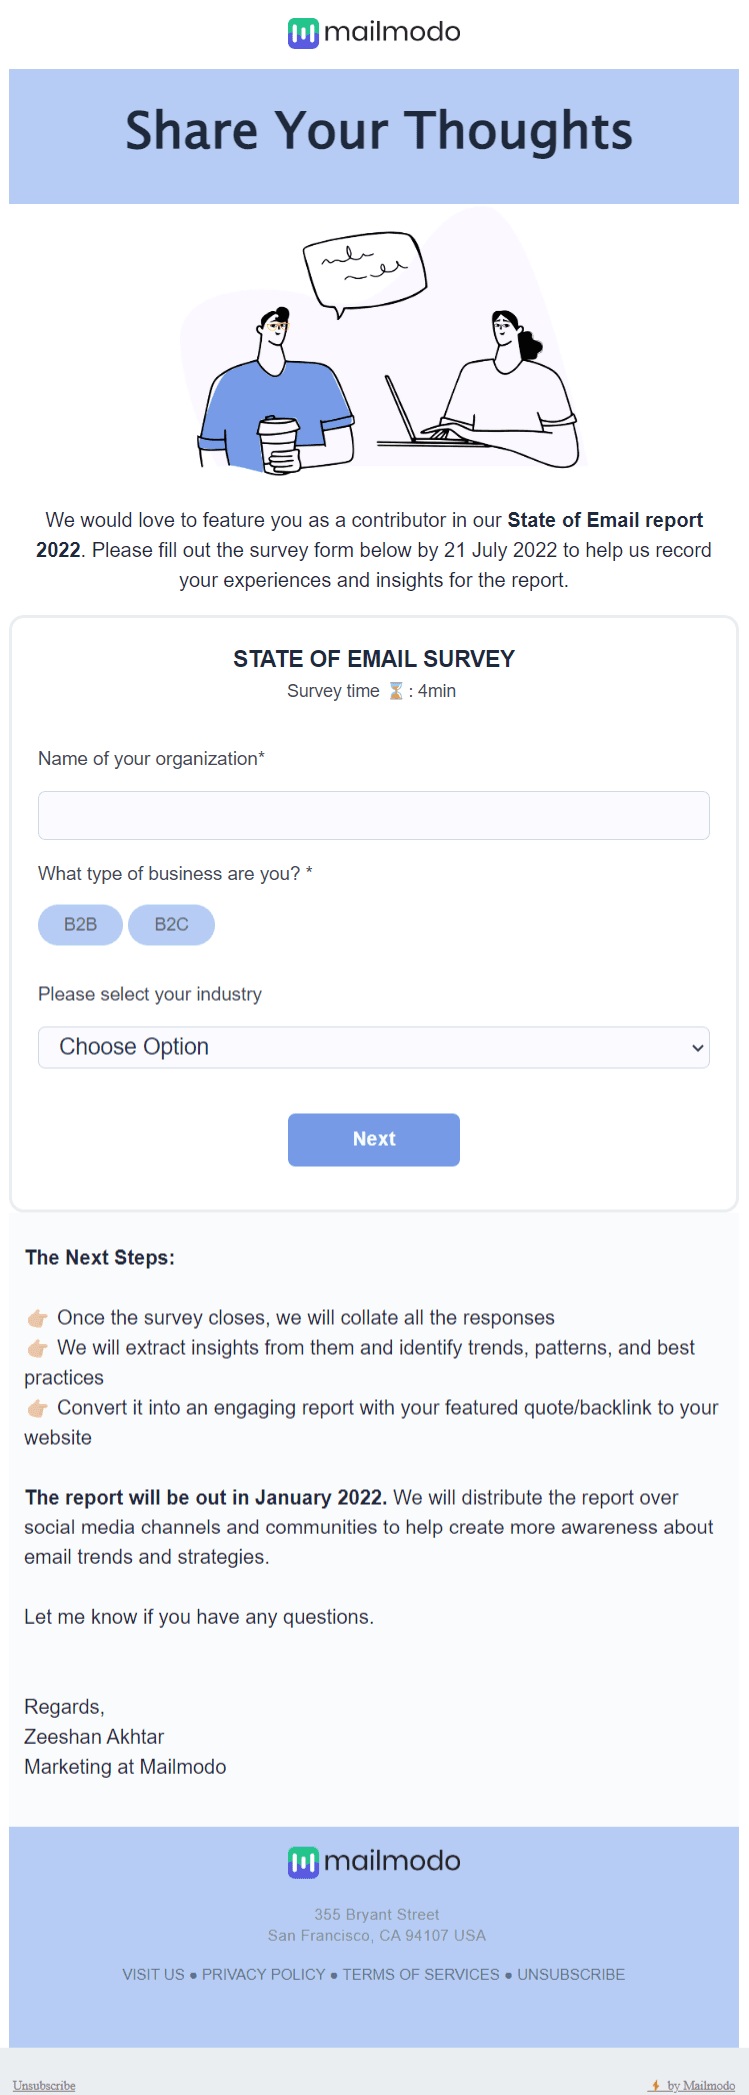Screen dimensions: 749x2095
Task: Open VISIT US footer link
Action: click(x=153, y=1974)
